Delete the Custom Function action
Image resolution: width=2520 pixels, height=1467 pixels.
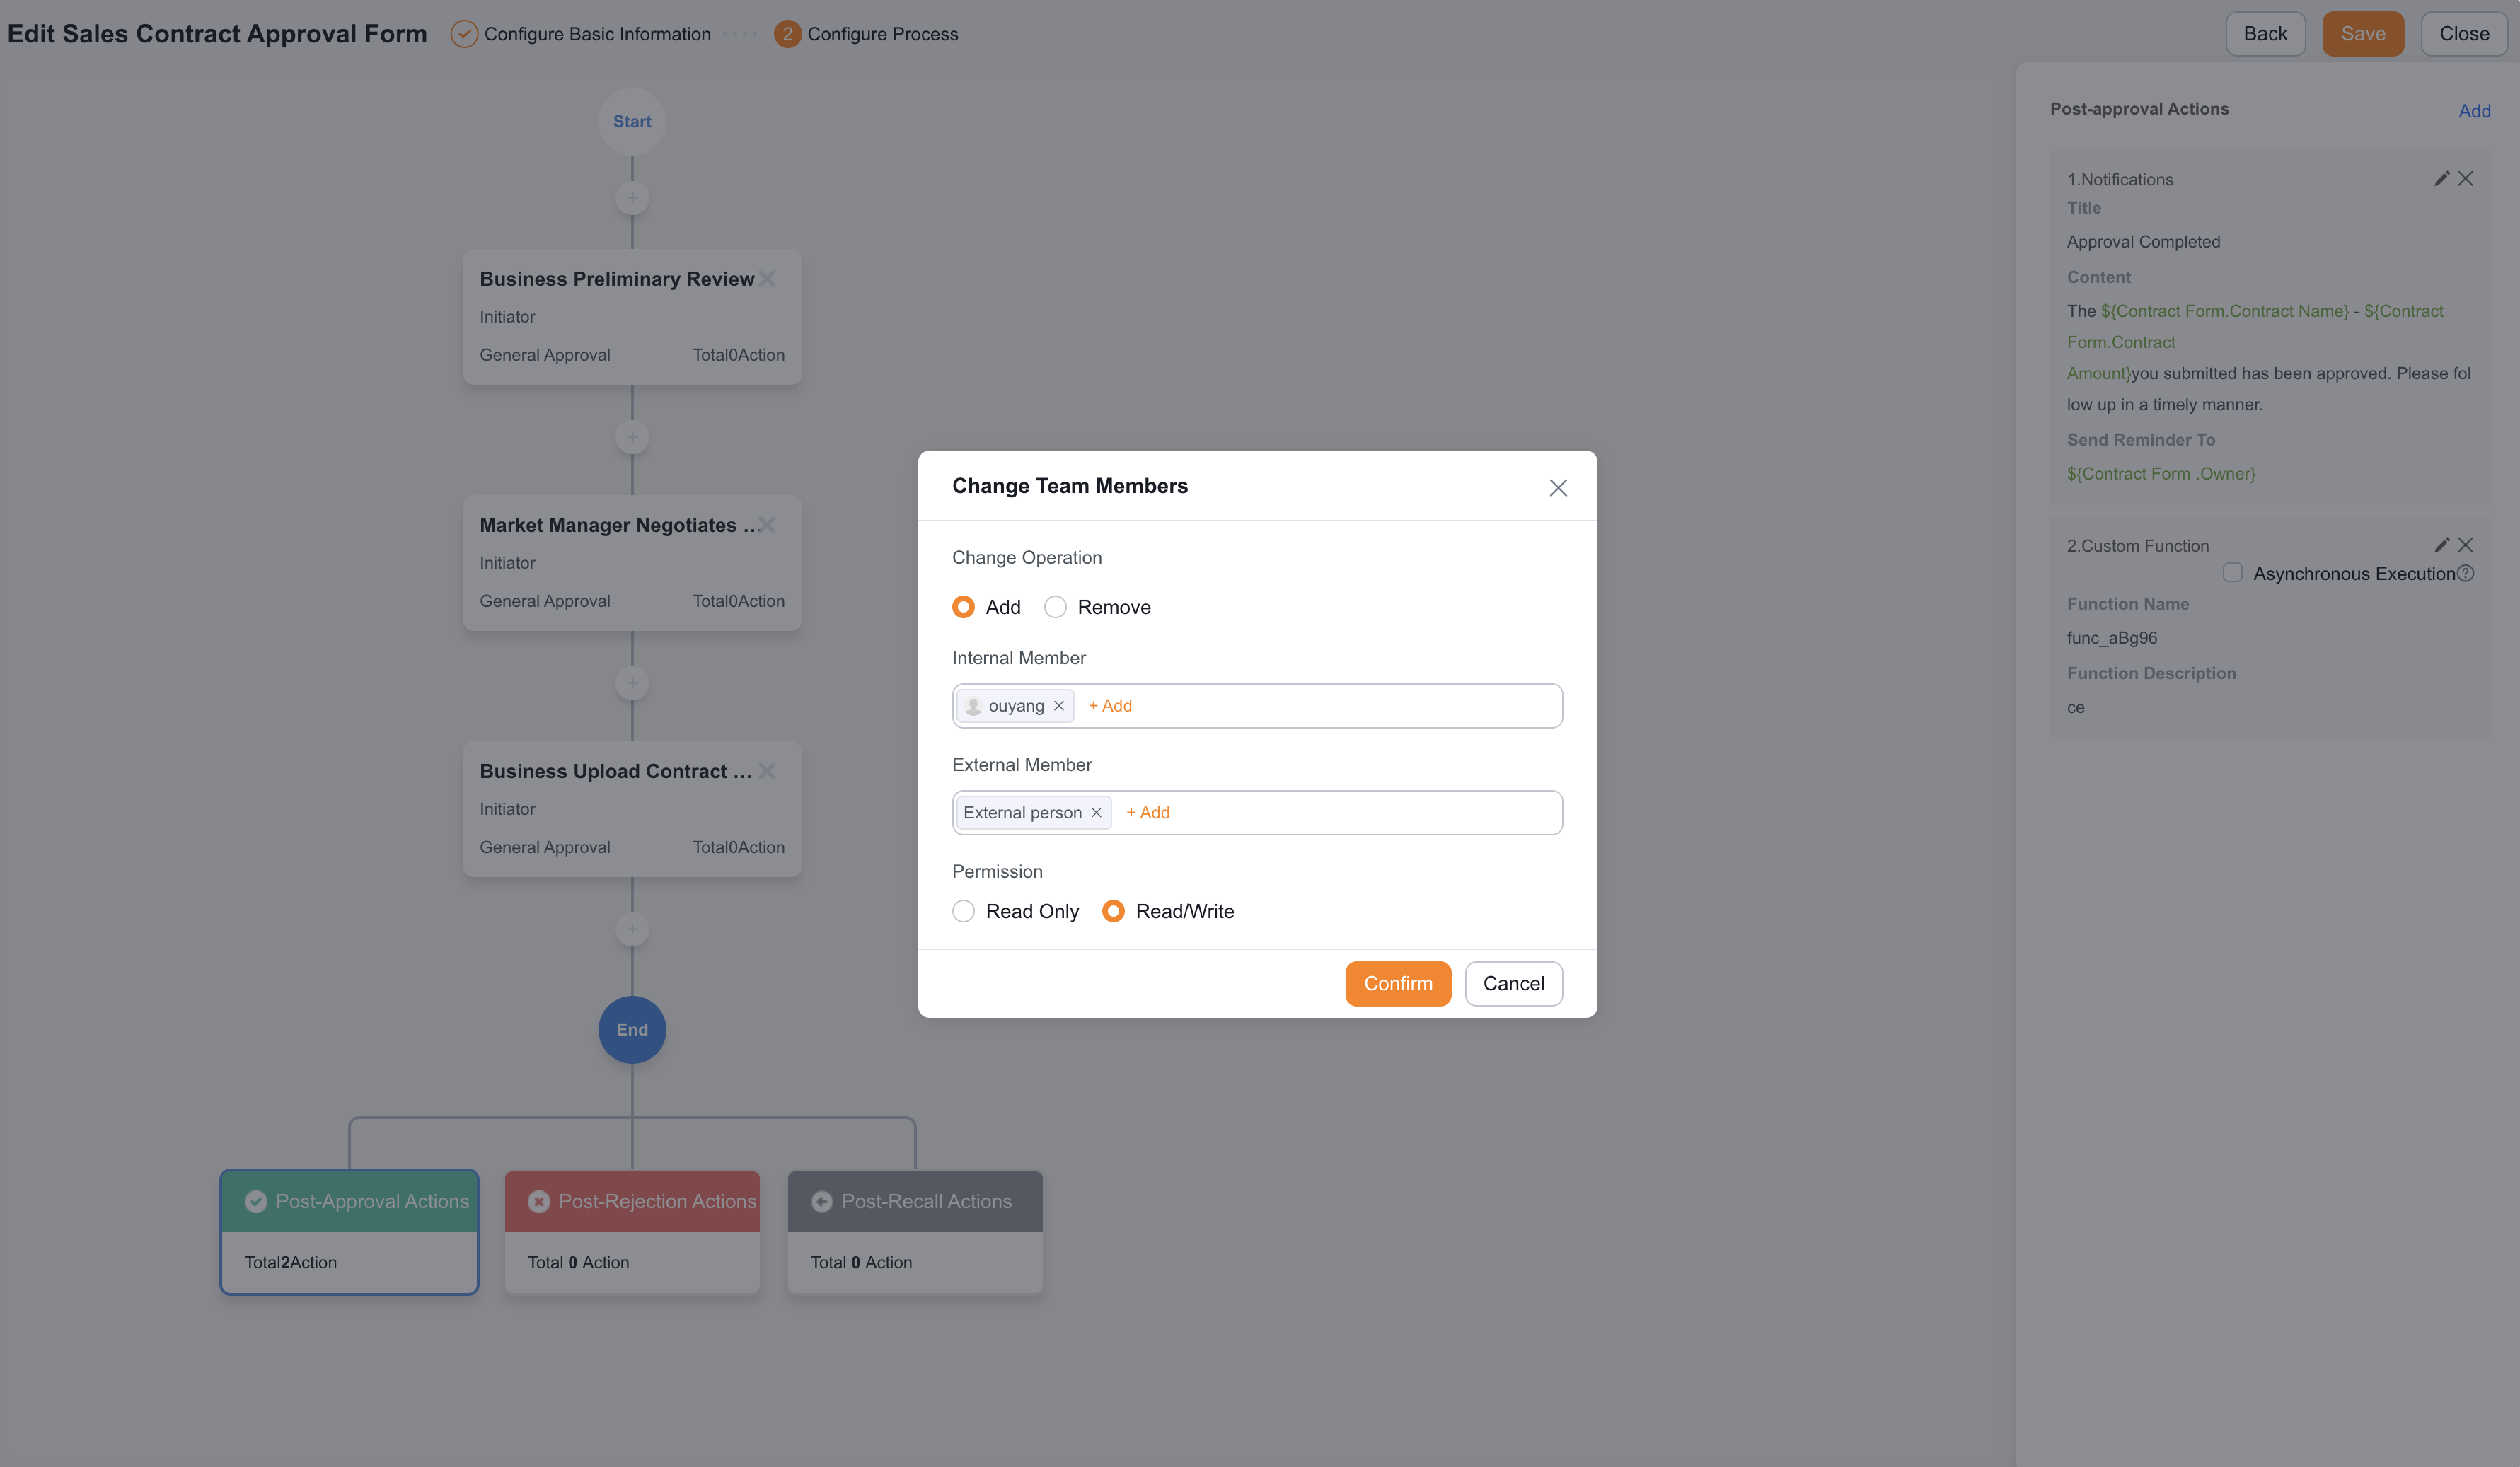2465,545
